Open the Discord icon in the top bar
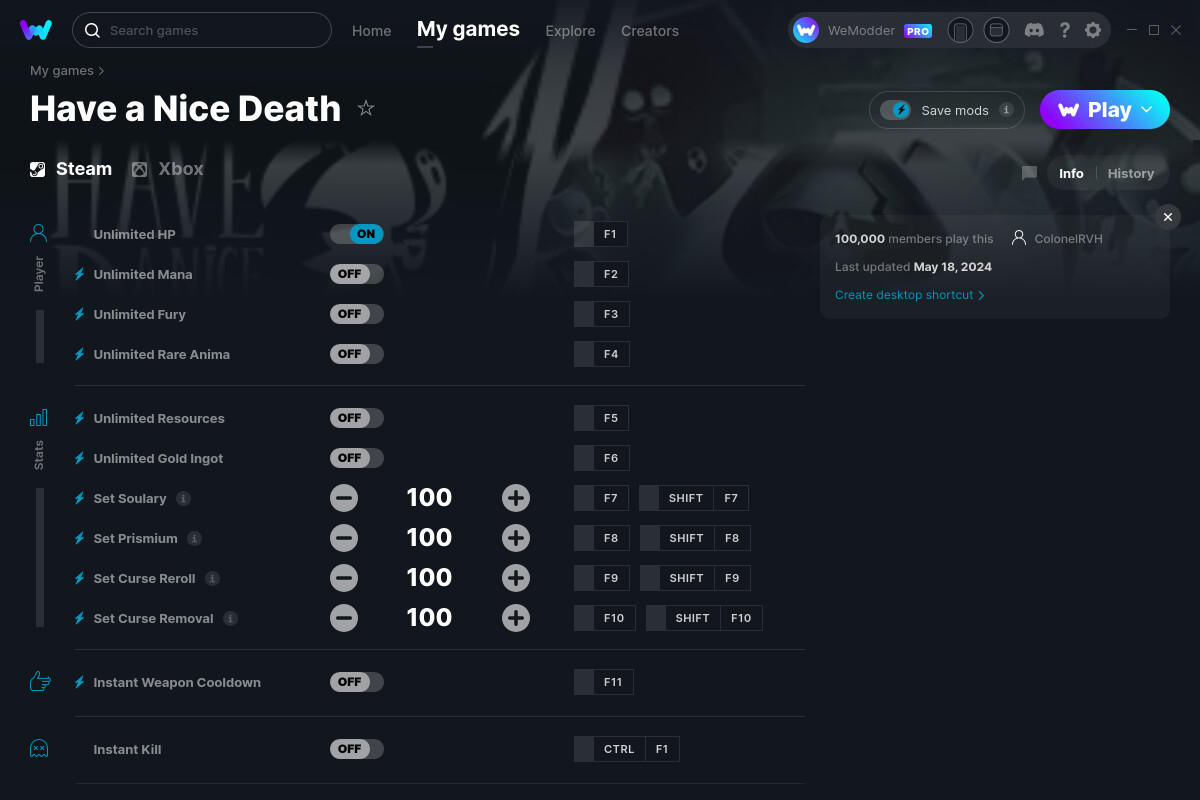The height and width of the screenshot is (800, 1200). click(1034, 30)
